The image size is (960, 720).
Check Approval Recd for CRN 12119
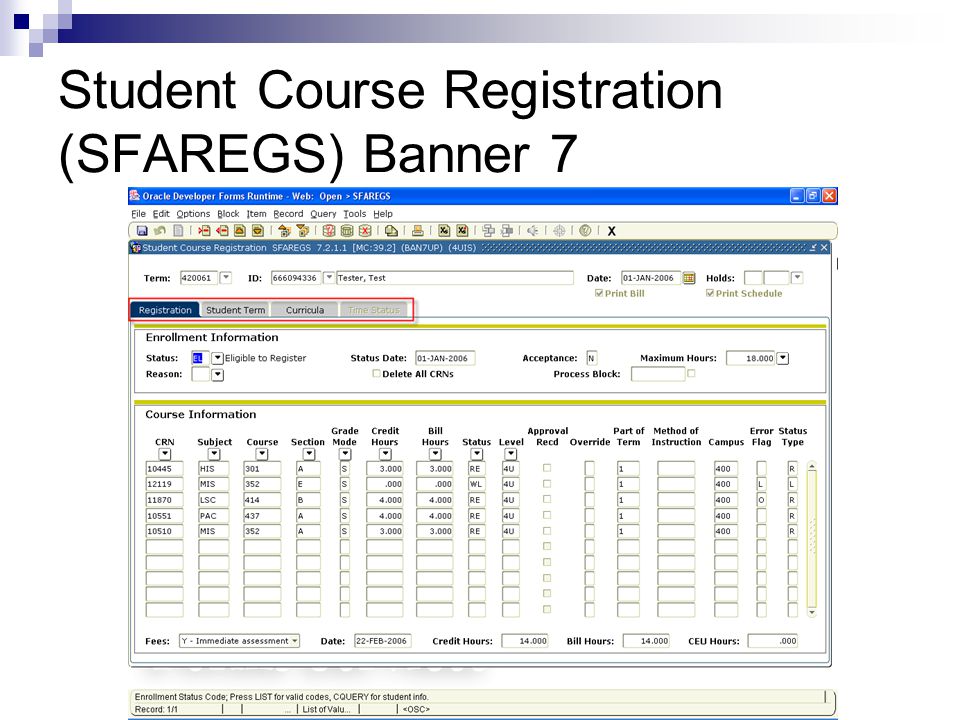point(547,484)
